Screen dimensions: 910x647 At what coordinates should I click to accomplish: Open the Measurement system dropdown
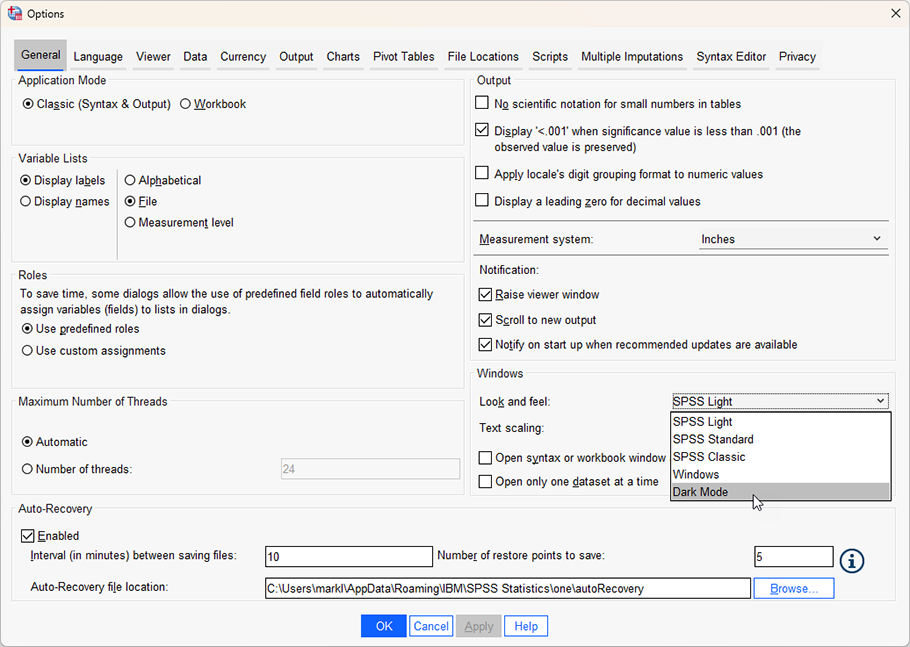(793, 238)
